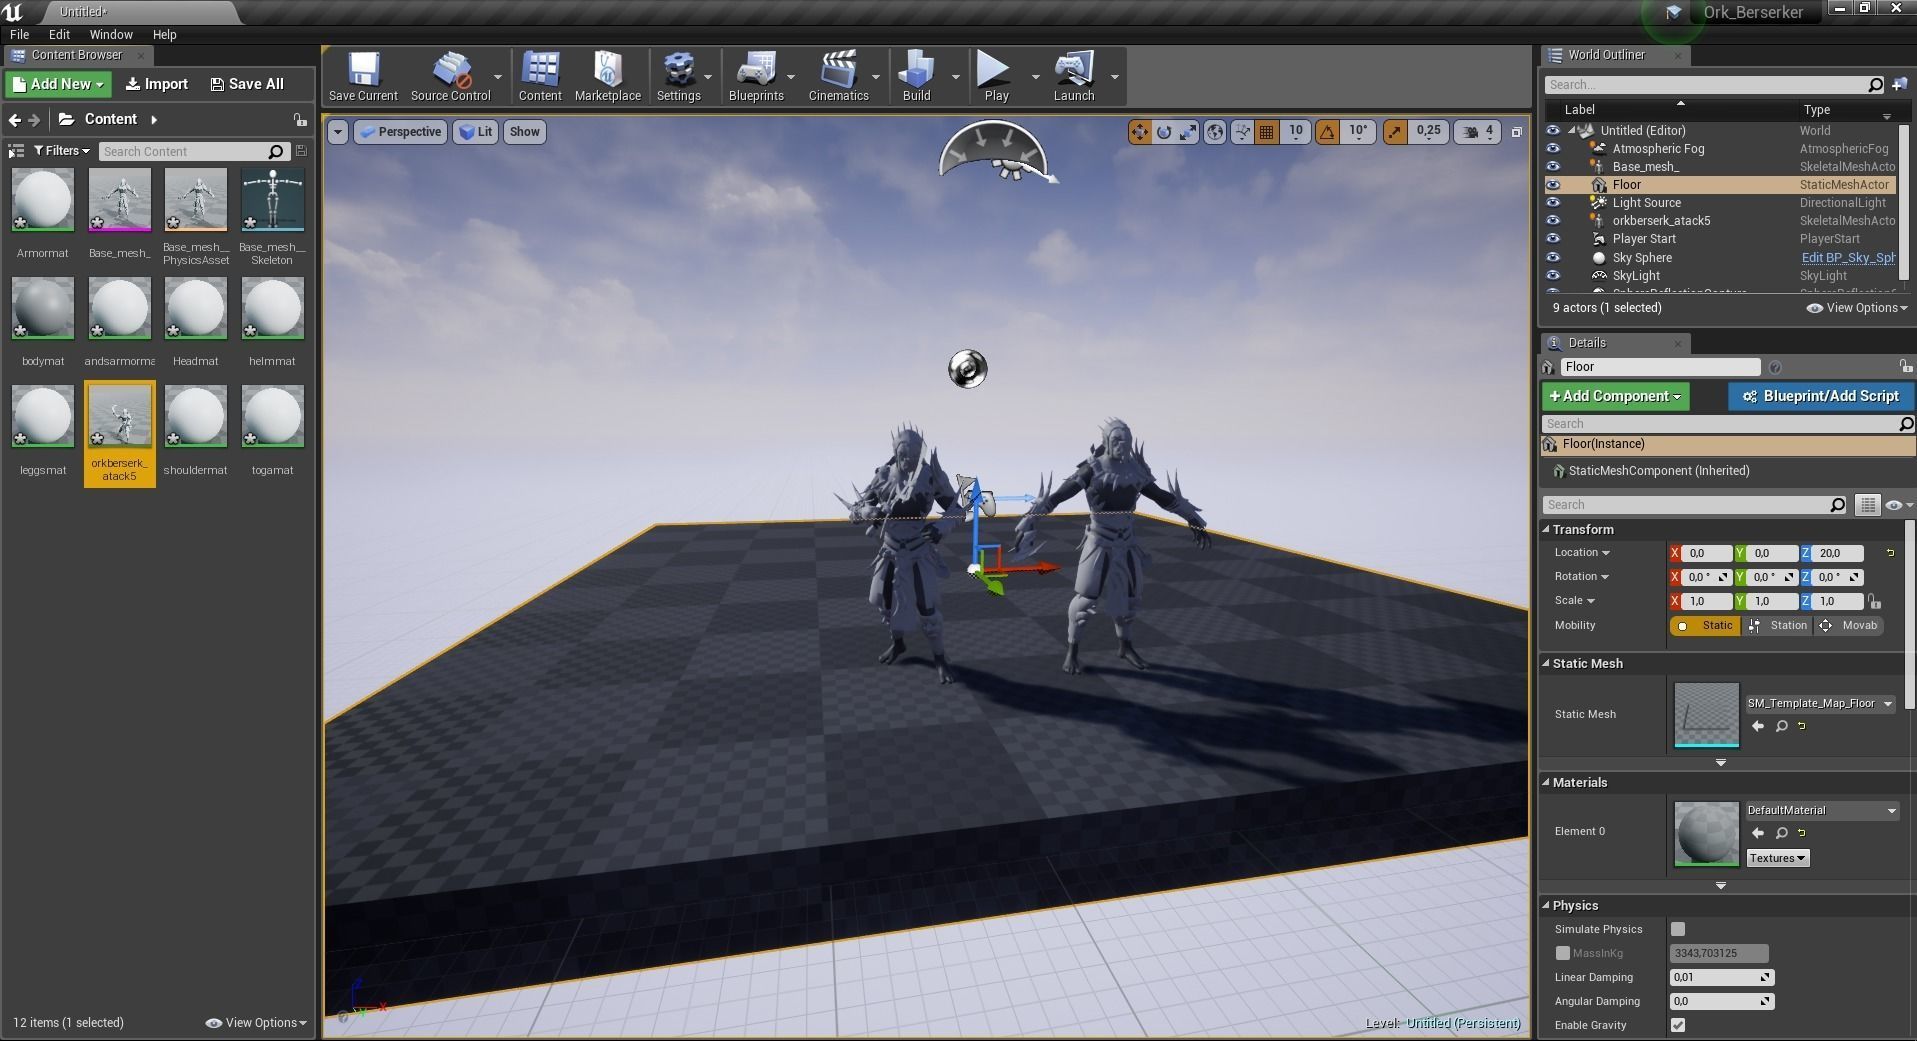The width and height of the screenshot is (1917, 1041).
Task: Open camera speed setting in viewport
Action: point(1478,132)
